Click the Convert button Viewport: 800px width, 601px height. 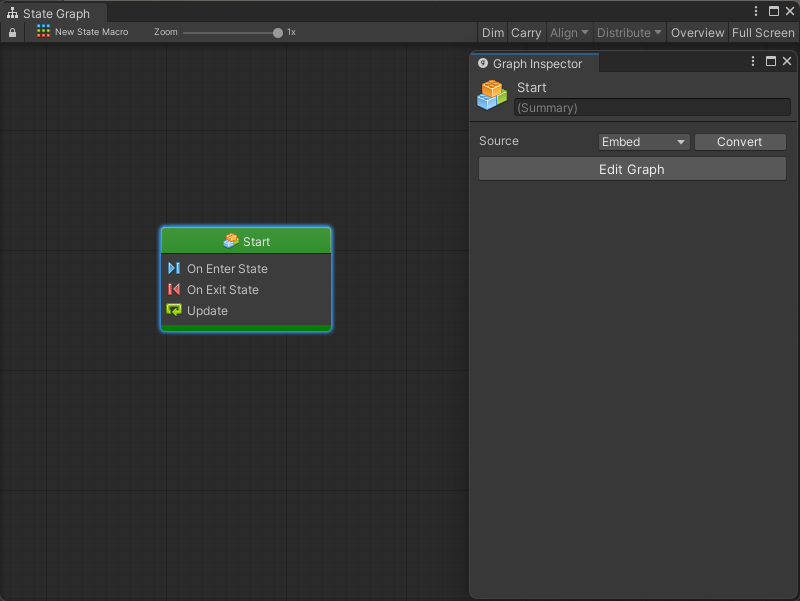coord(739,142)
